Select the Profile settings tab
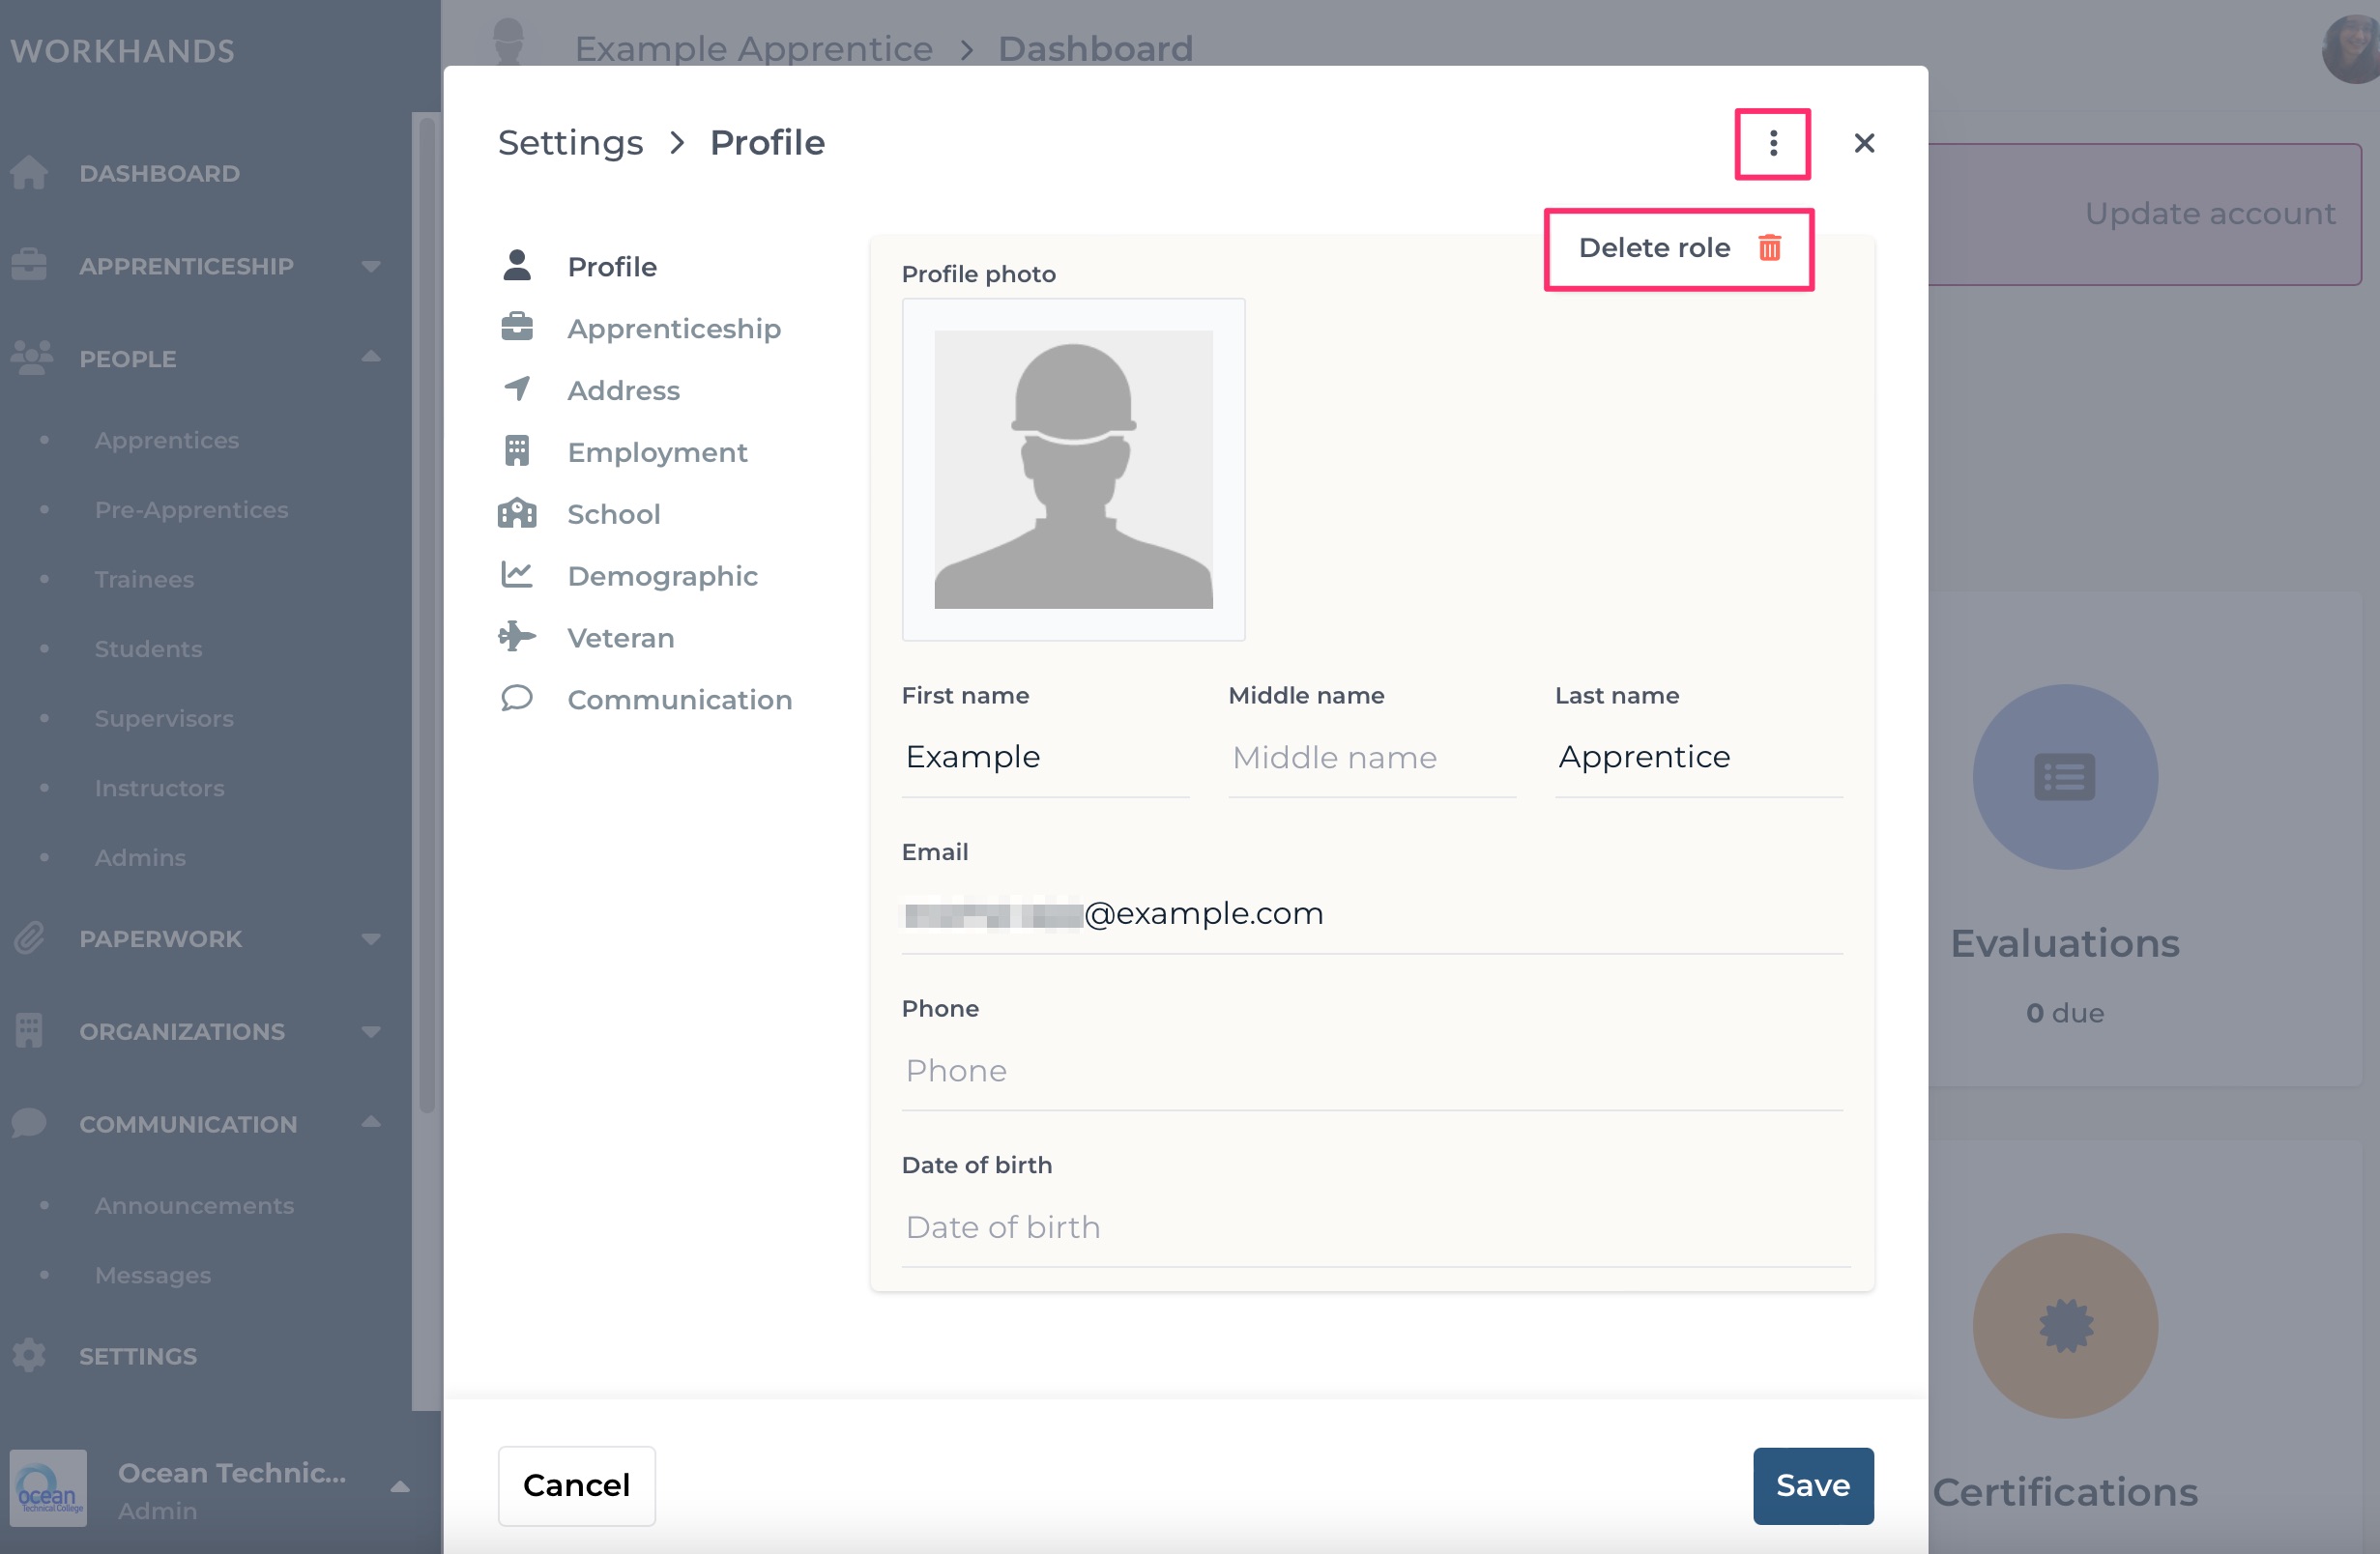This screenshot has width=2380, height=1554. pyautogui.click(x=611, y=267)
